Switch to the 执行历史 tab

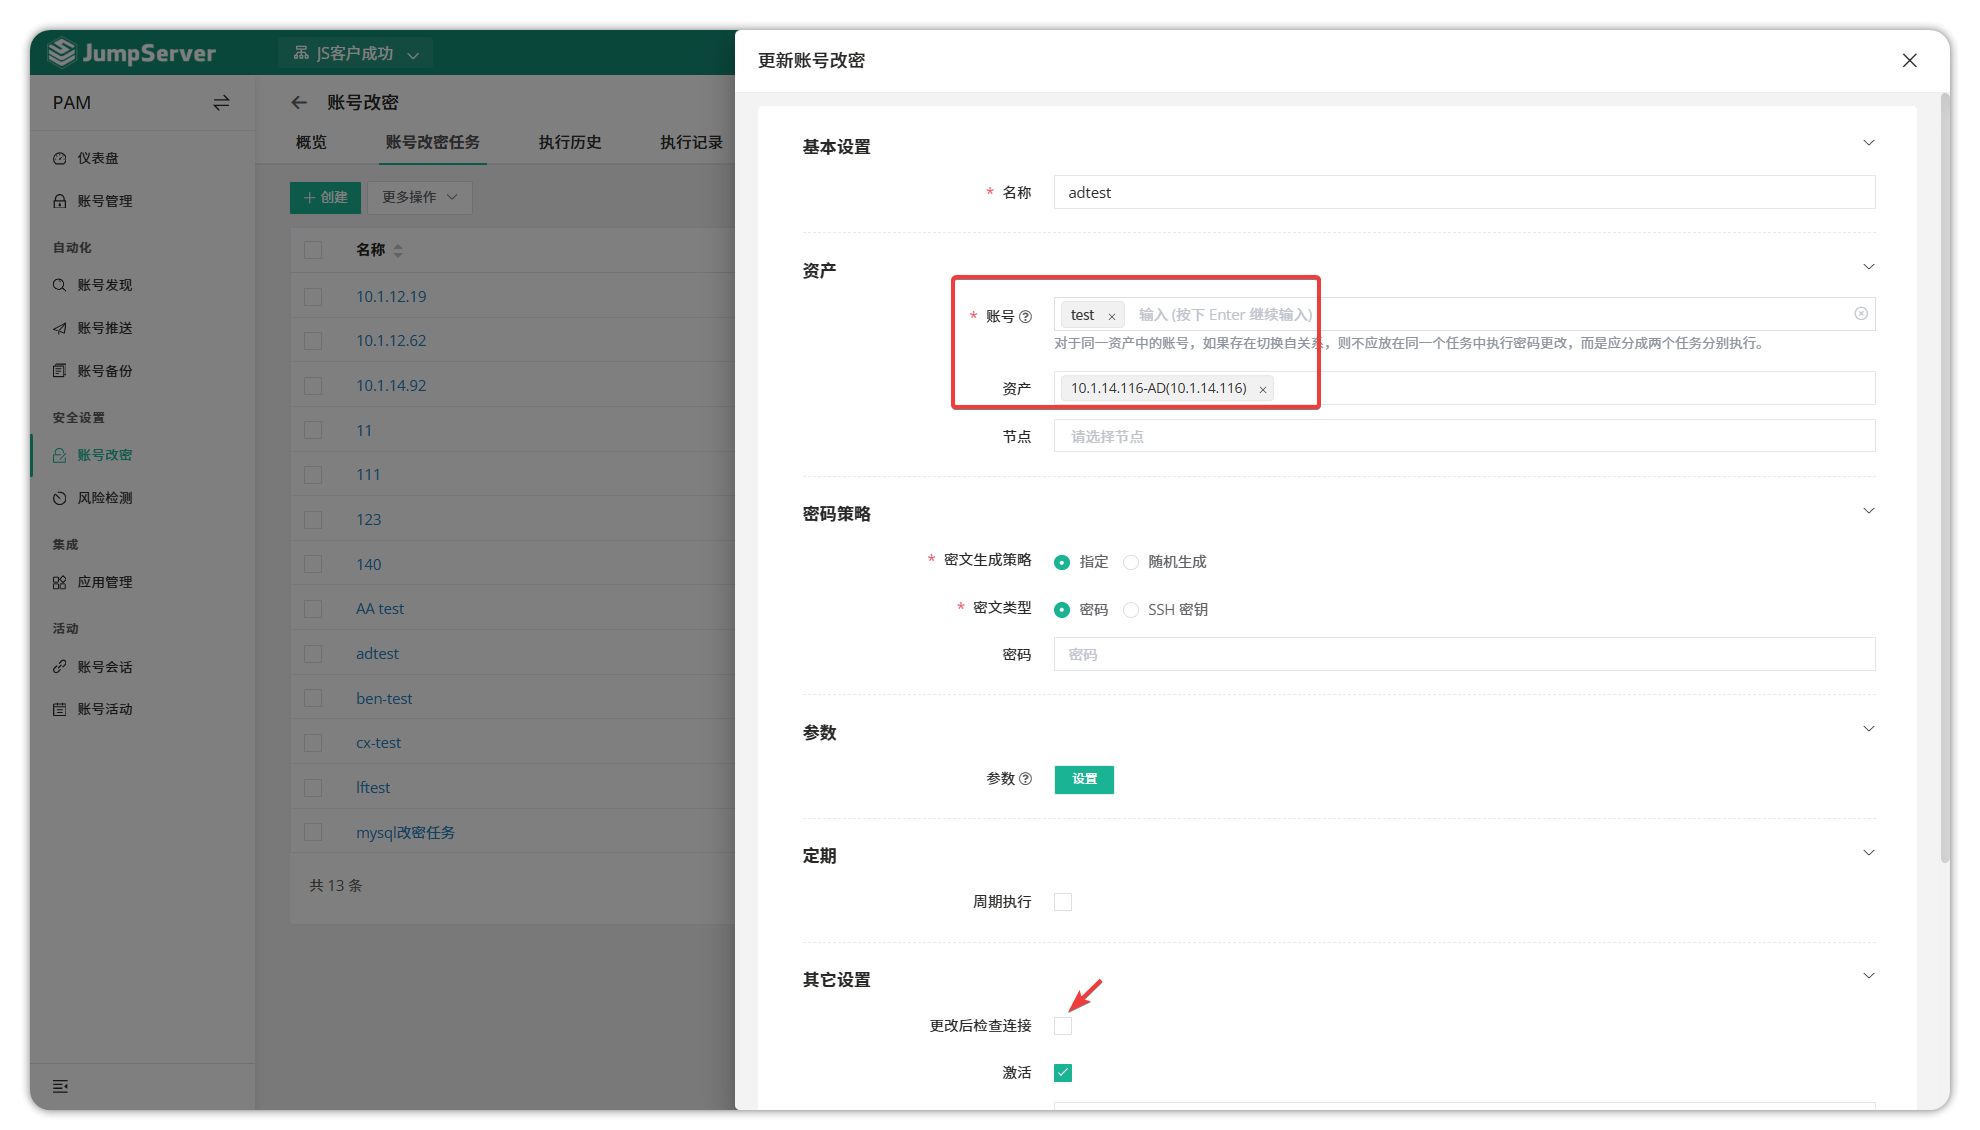pos(570,143)
